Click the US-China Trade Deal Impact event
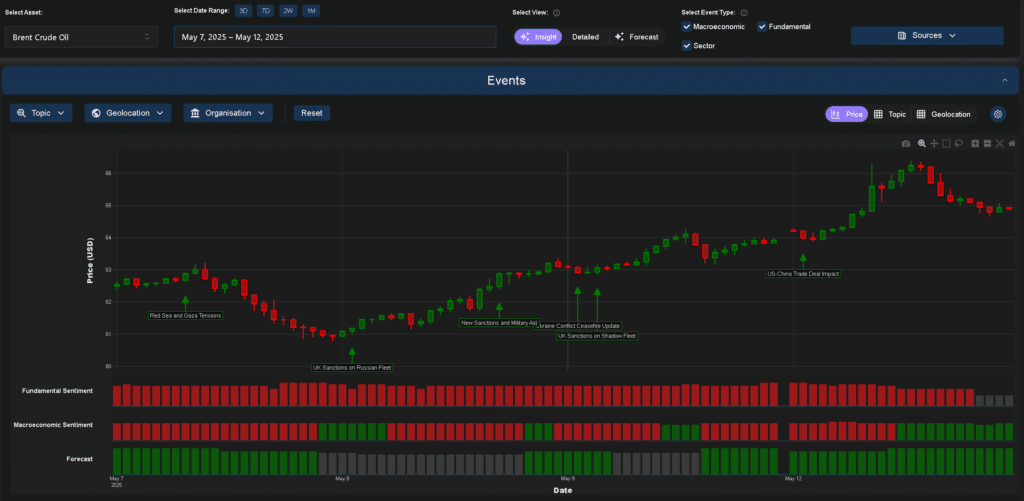The height and width of the screenshot is (501, 1024). coord(803,274)
